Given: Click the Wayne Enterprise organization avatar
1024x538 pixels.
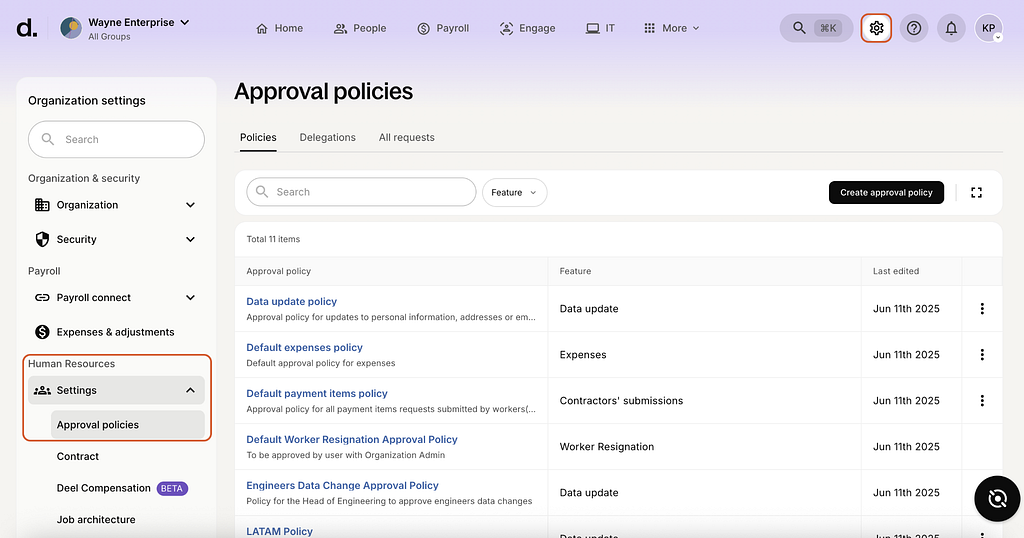Looking at the screenshot, I should click(71, 28).
